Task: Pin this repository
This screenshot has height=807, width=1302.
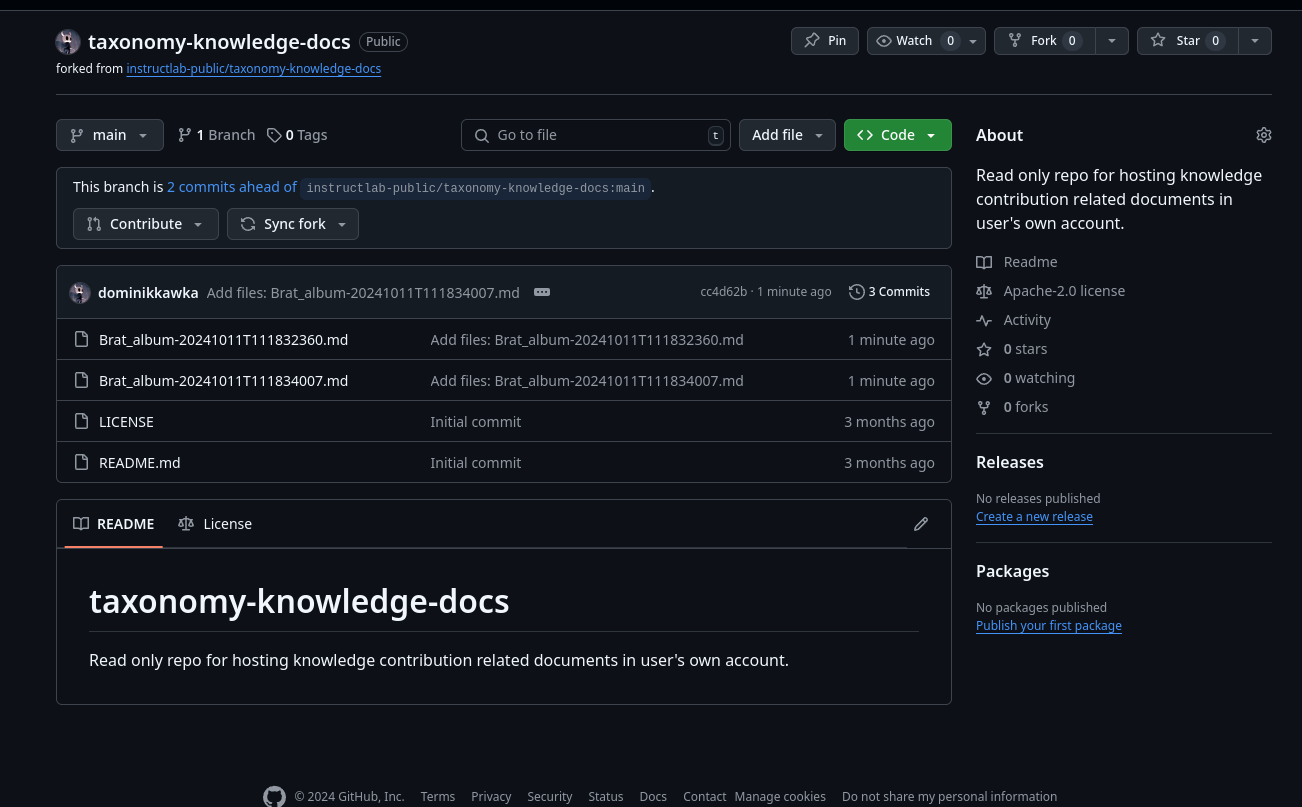Action: coord(825,41)
